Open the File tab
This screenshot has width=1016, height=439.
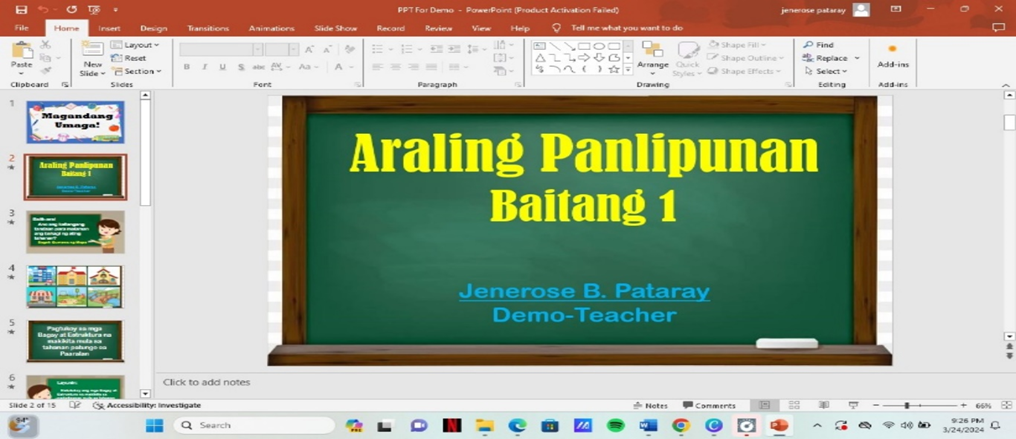point(21,28)
